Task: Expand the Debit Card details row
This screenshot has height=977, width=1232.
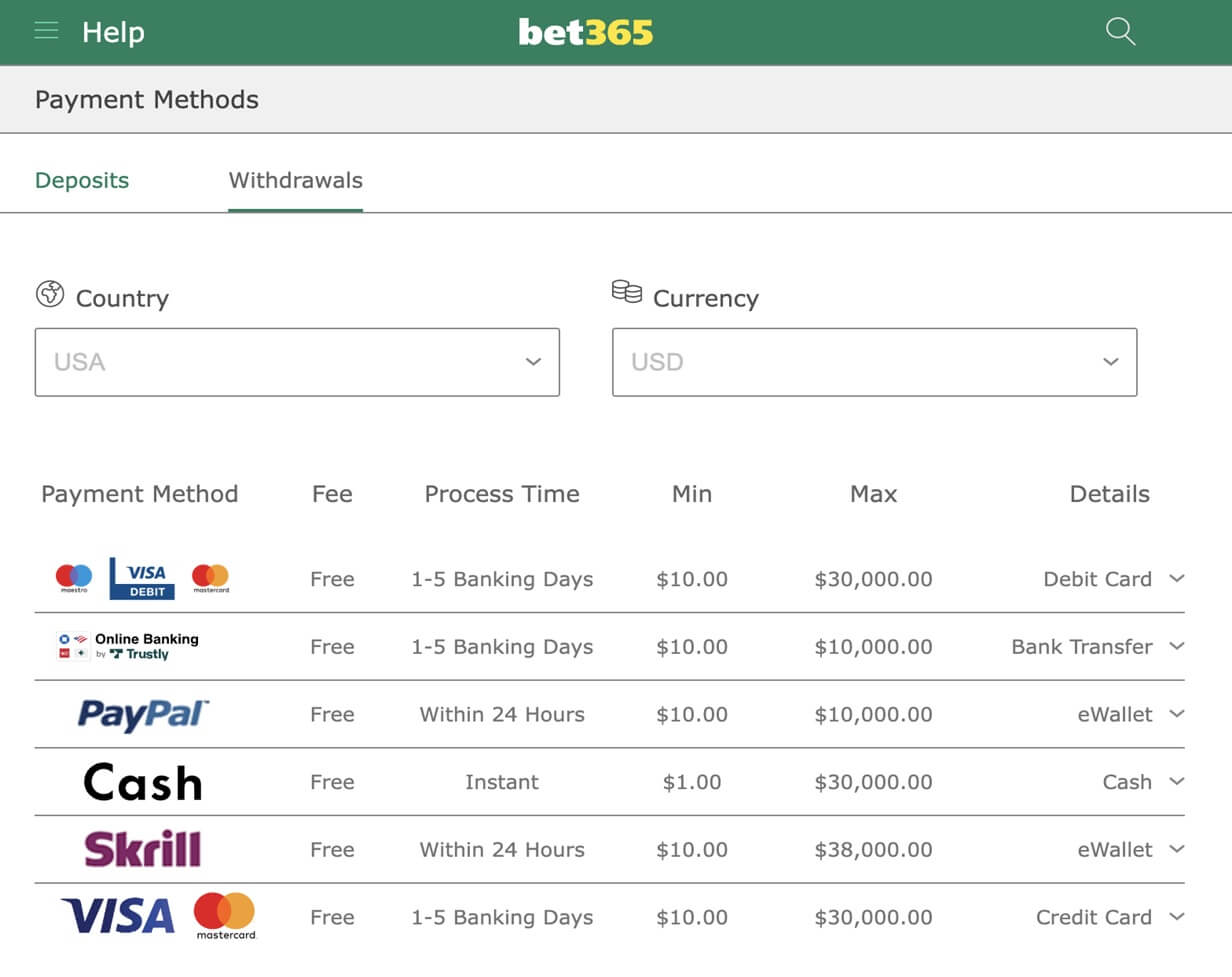Action: tap(609, 579)
